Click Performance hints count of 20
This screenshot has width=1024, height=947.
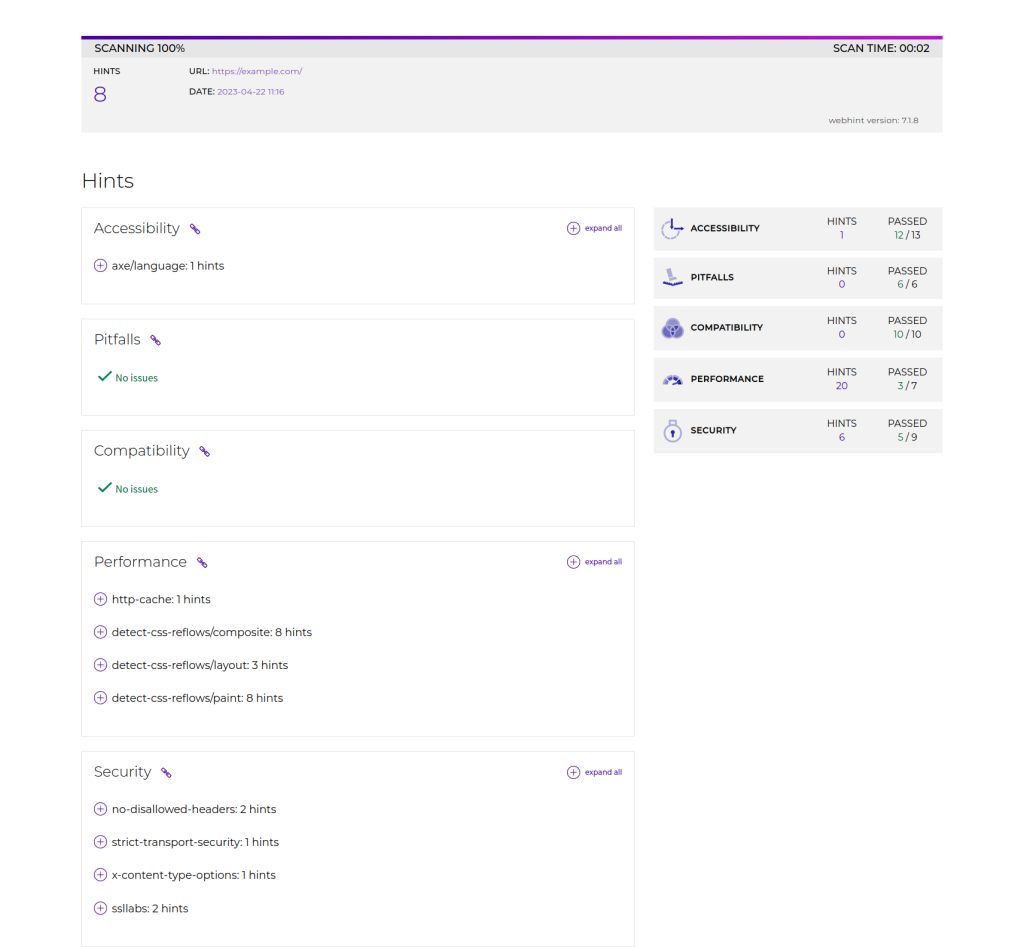point(841,386)
